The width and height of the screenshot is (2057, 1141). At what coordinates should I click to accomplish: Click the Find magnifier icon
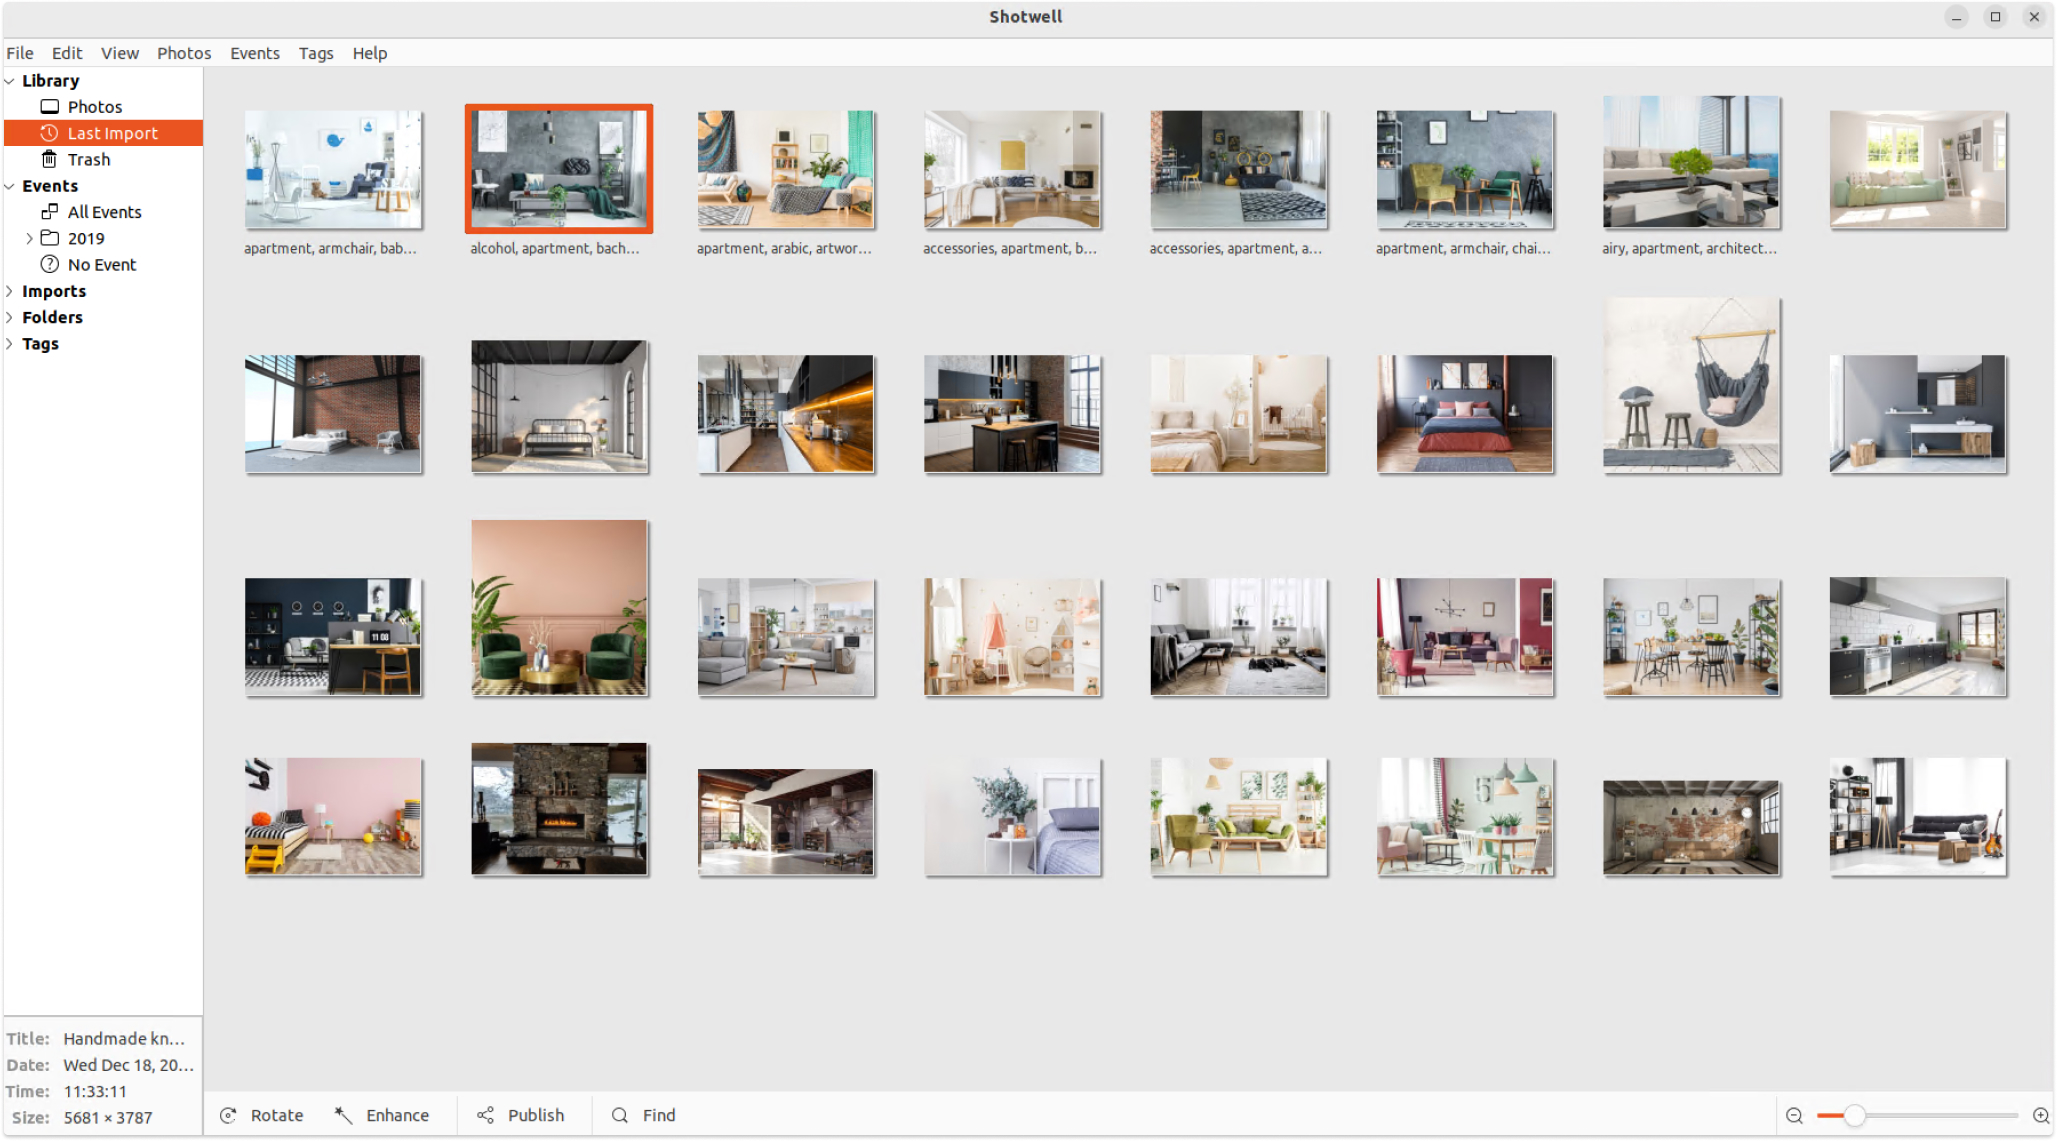click(x=620, y=1115)
